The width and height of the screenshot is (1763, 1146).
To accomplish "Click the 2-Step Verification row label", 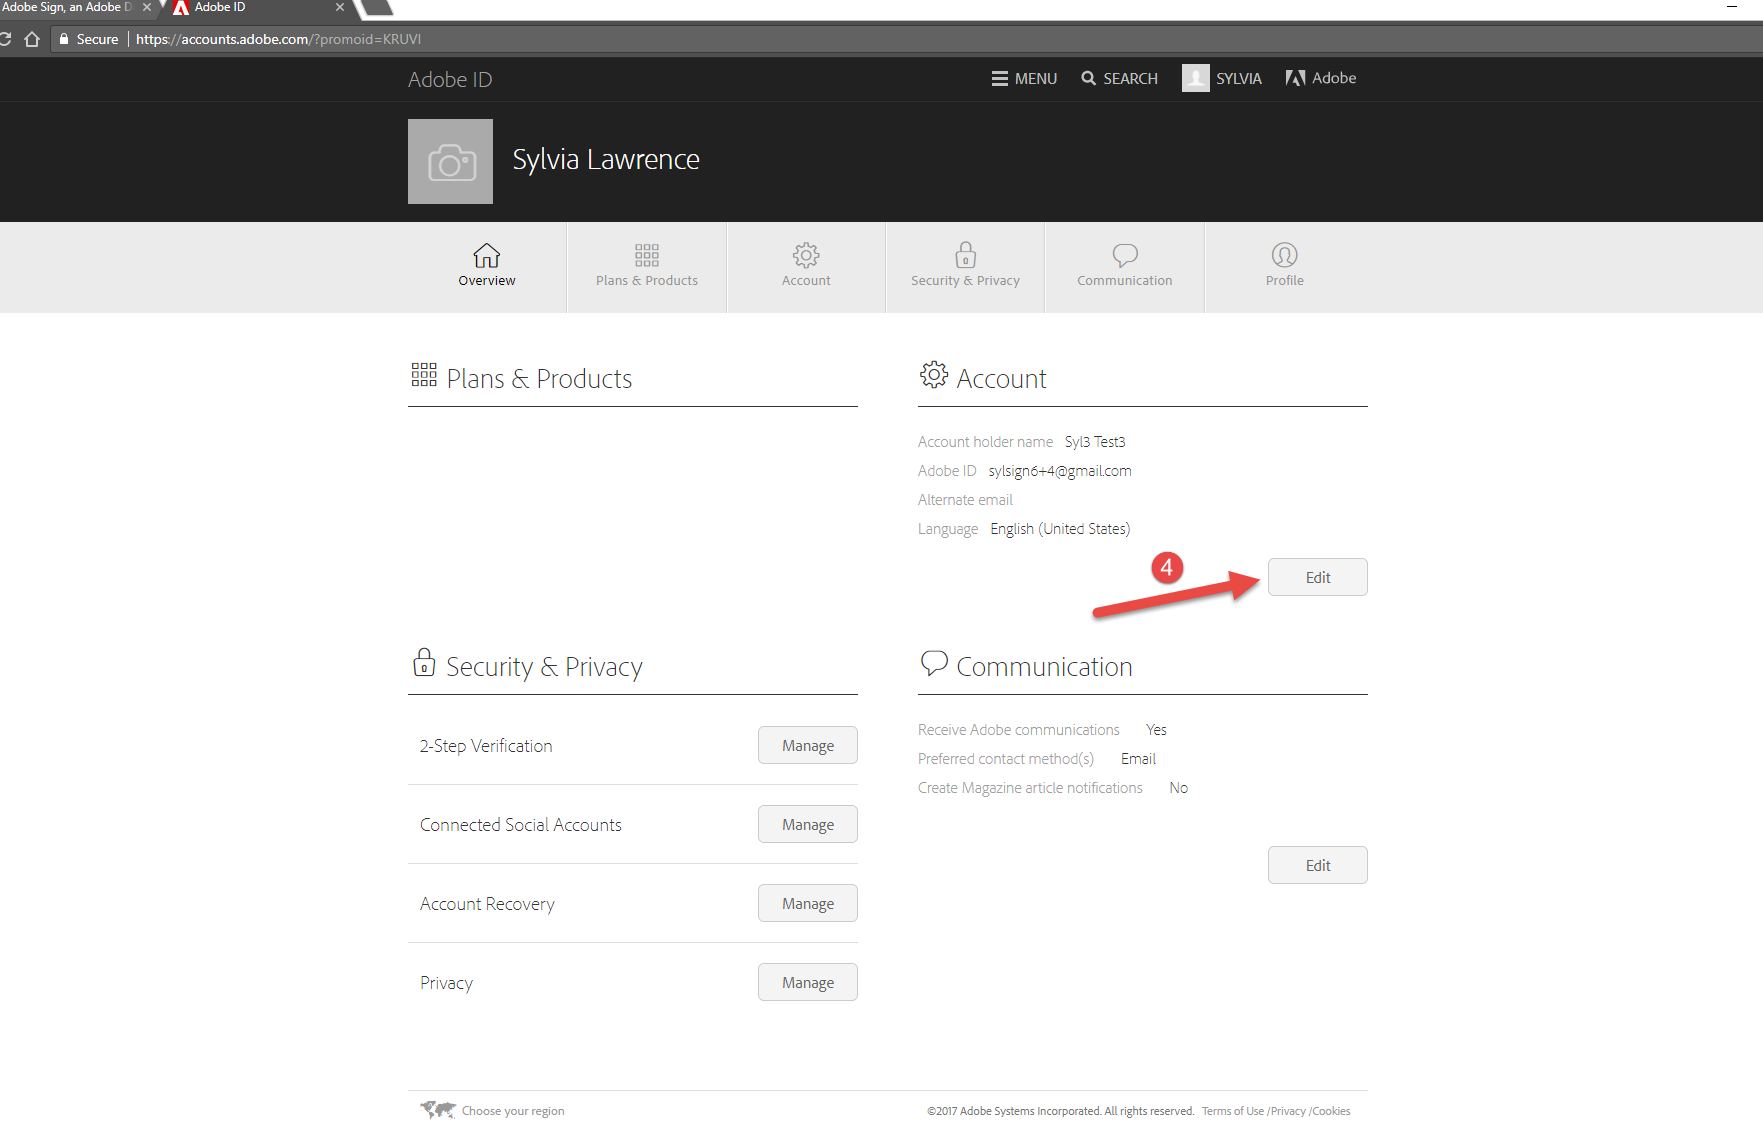I will click(486, 746).
